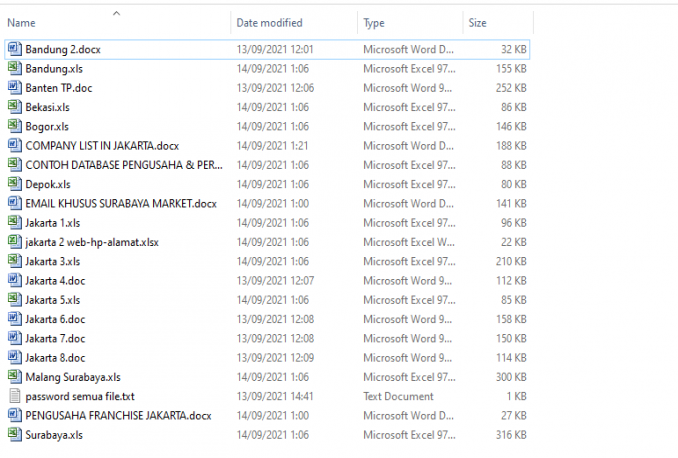Select PENGUSAHA FRANCHISE JAKARTA.docx
This screenshot has width=678, height=458.
pos(118,415)
